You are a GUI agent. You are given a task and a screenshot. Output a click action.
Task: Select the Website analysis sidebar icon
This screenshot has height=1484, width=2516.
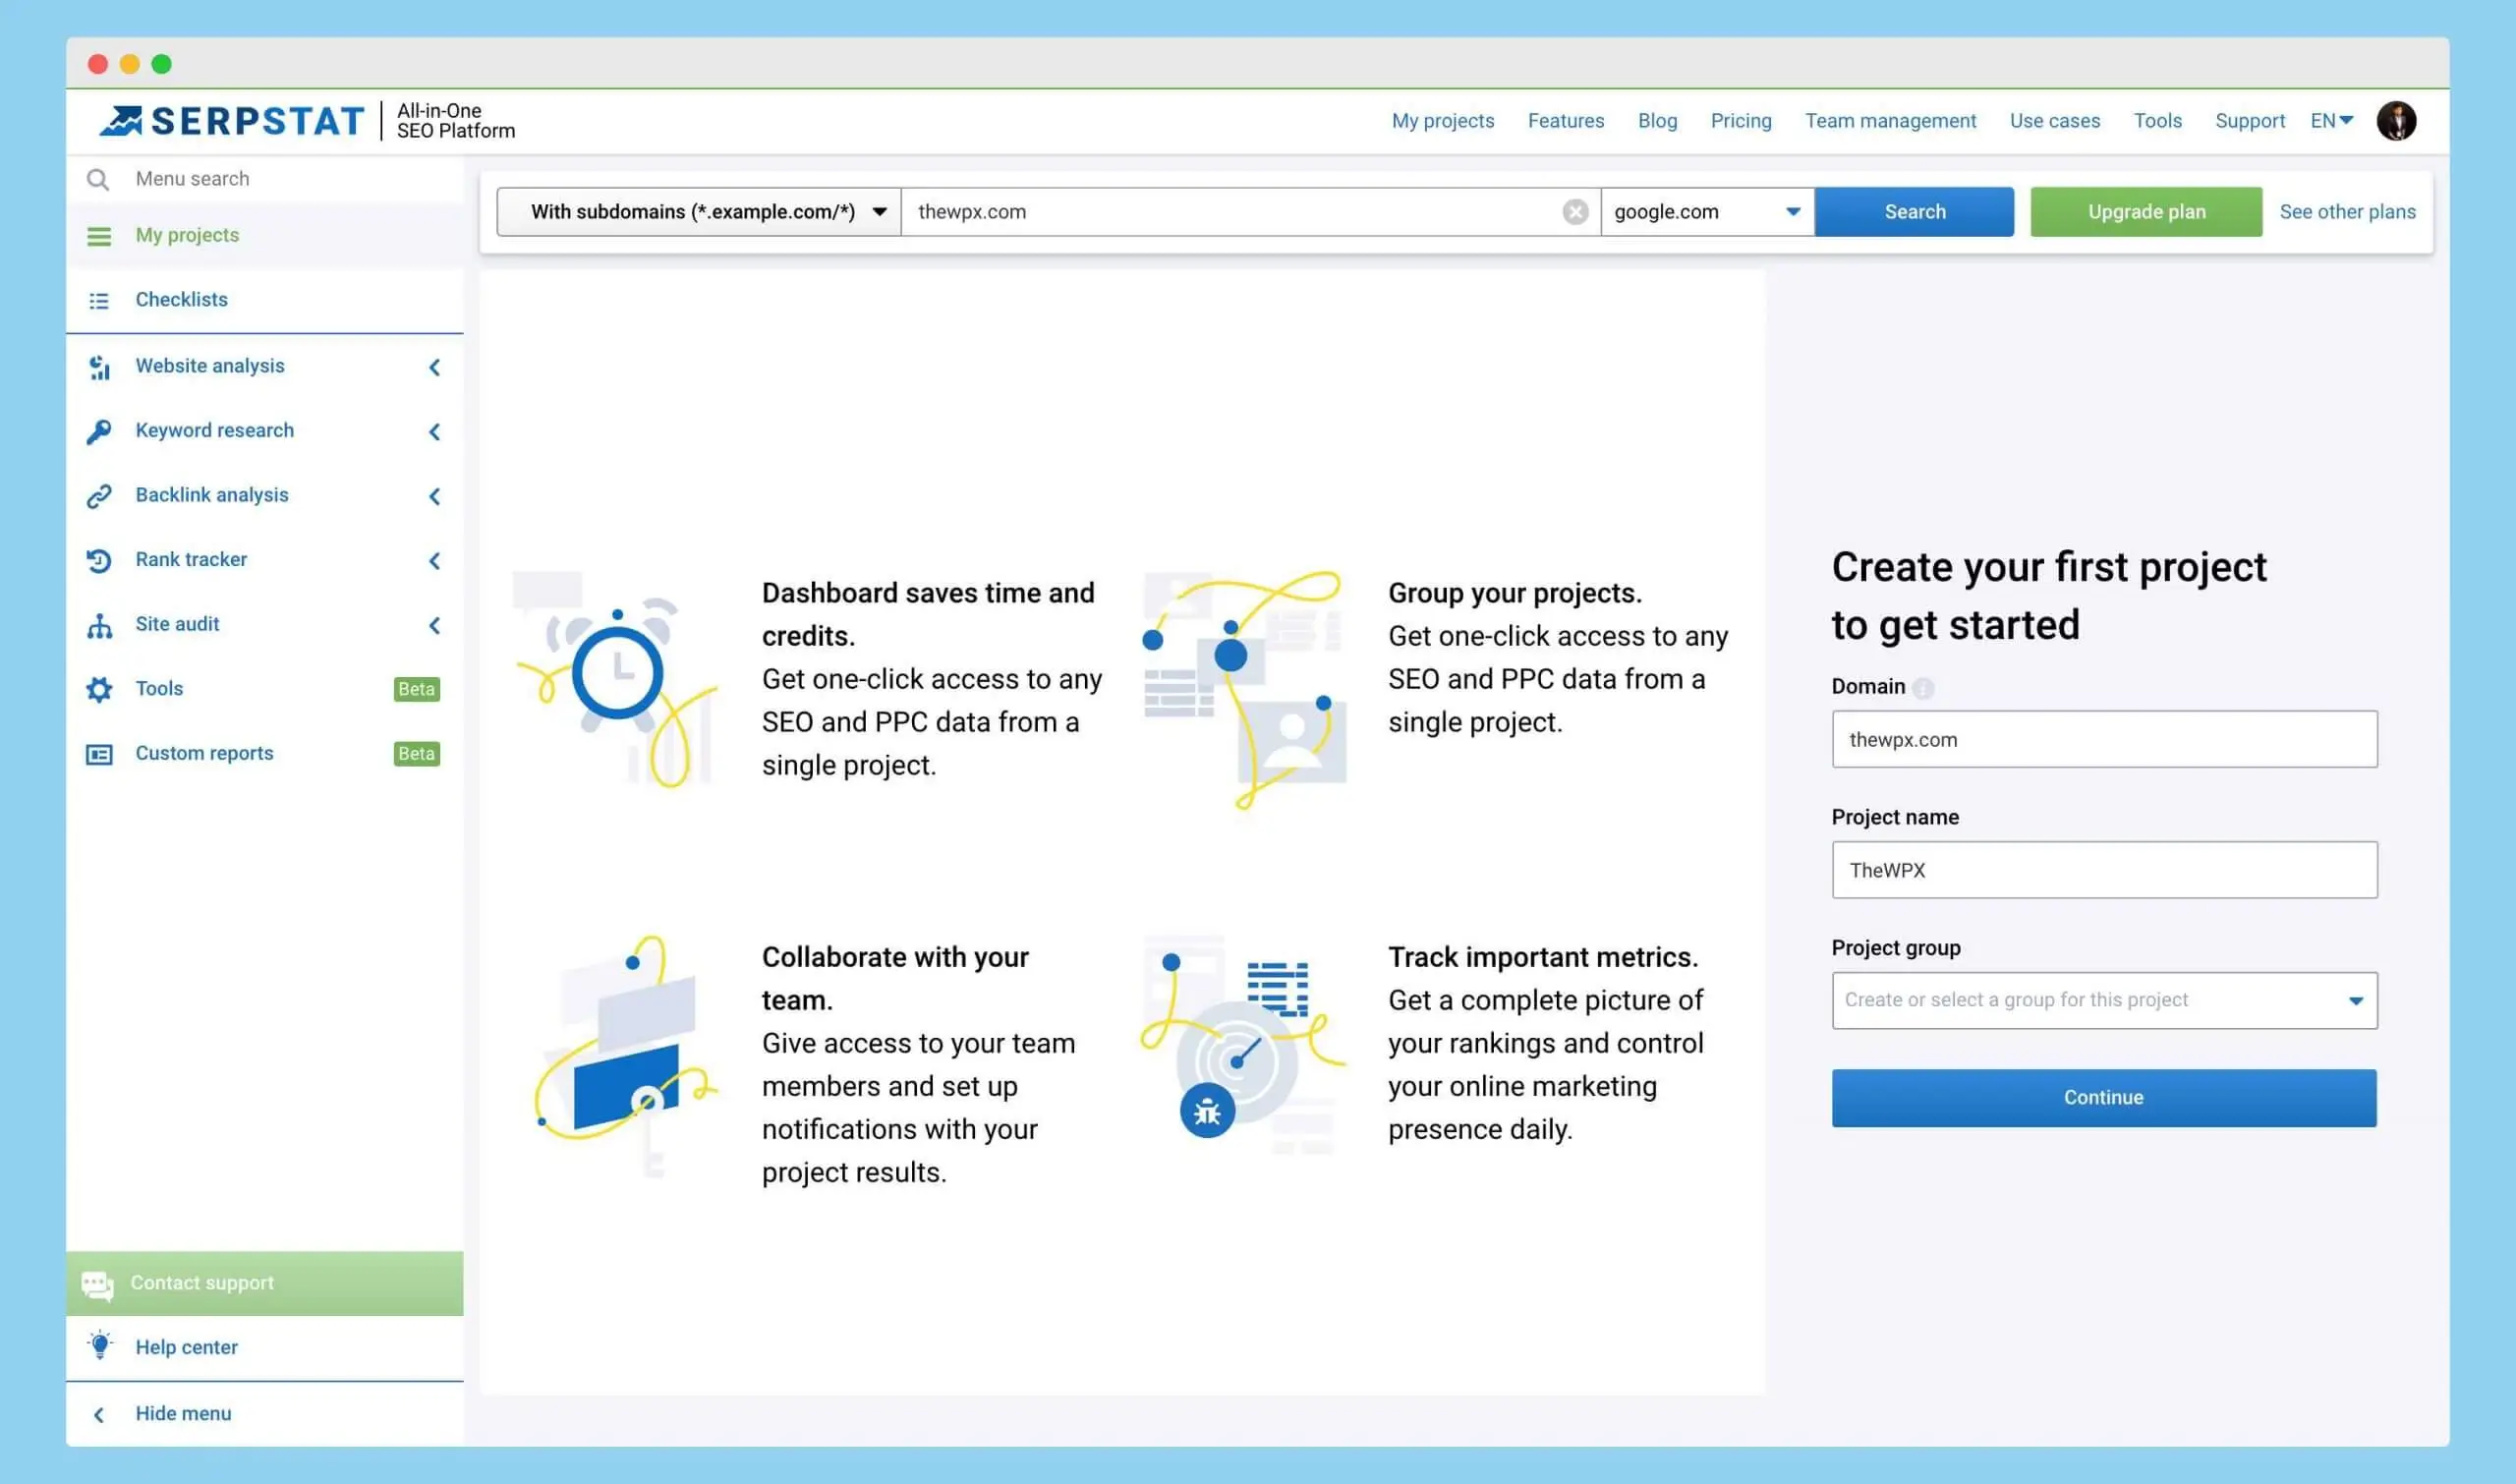[x=99, y=367]
